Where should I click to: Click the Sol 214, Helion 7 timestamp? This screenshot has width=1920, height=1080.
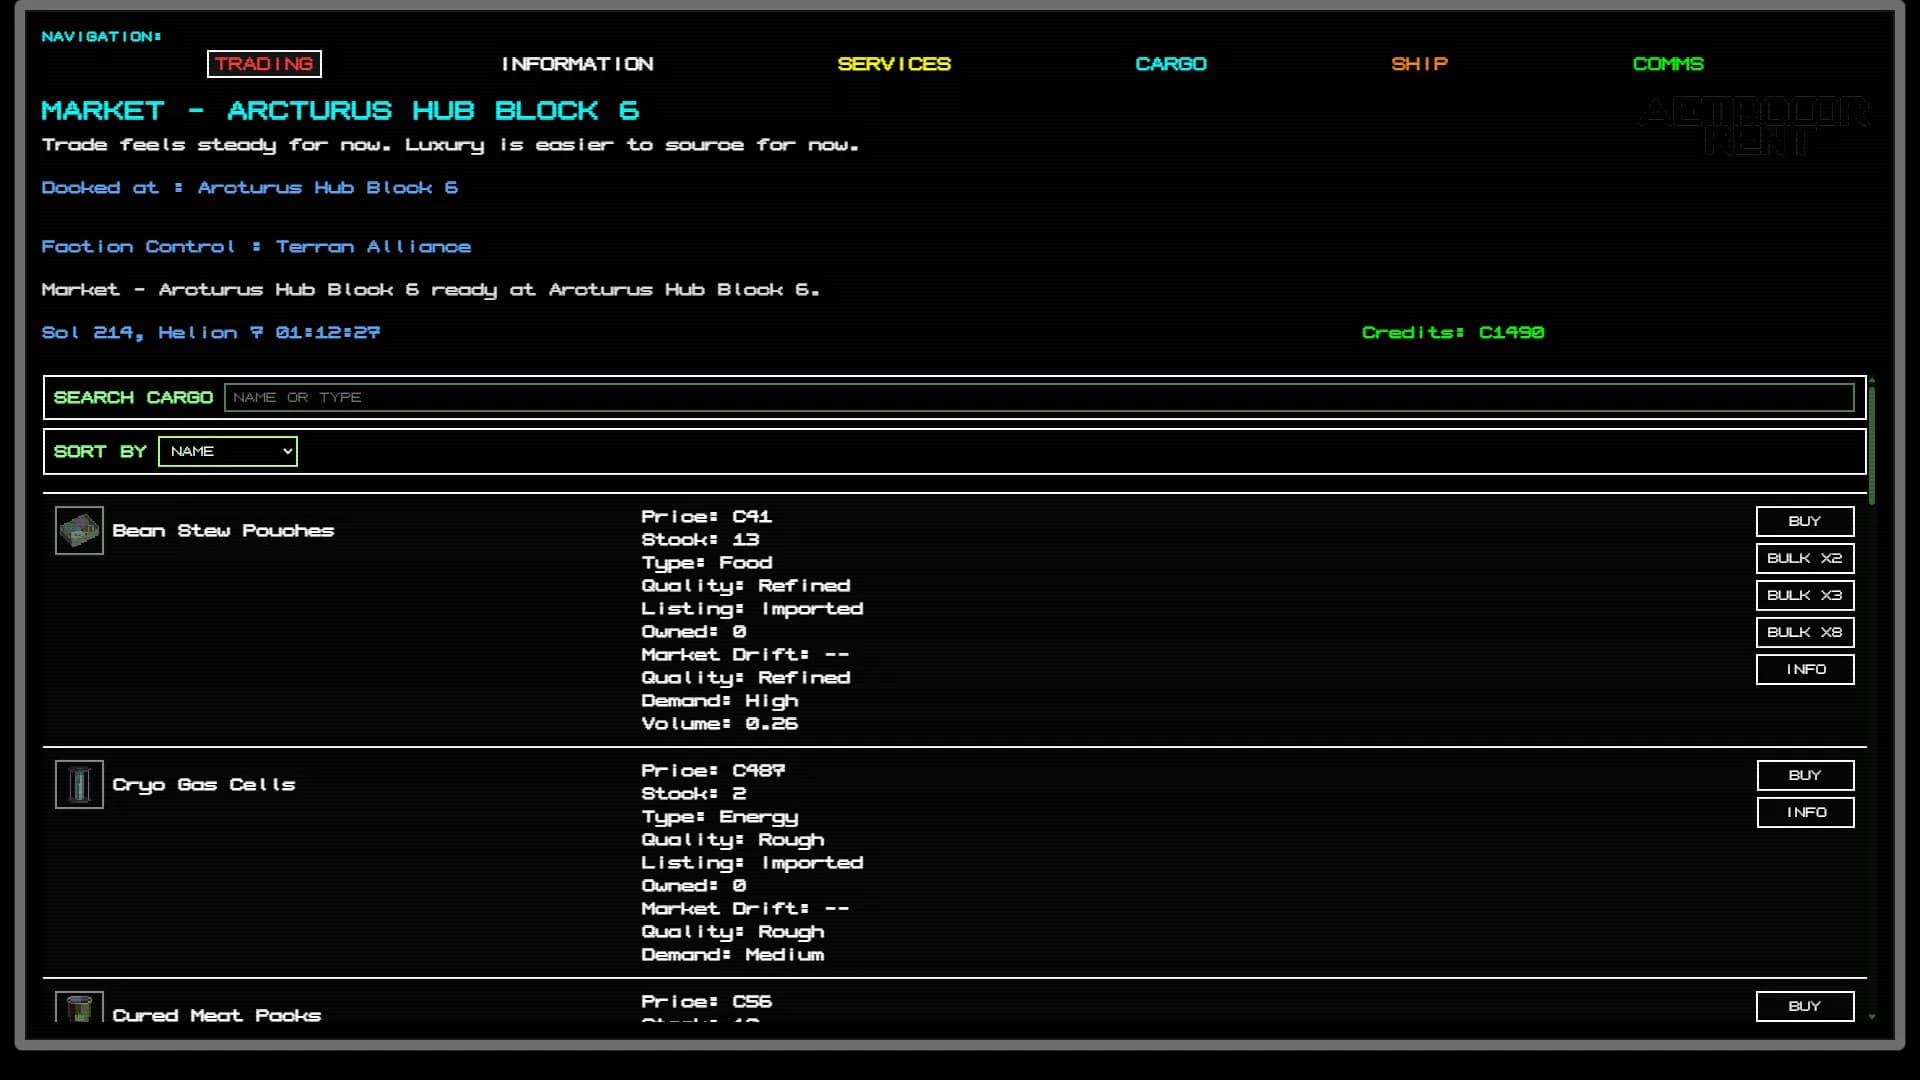coord(211,332)
